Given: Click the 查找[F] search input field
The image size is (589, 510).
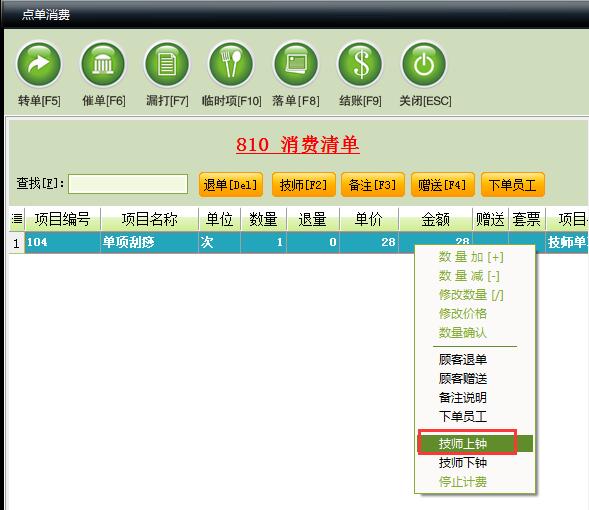Looking at the screenshot, I should coord(128,184).
